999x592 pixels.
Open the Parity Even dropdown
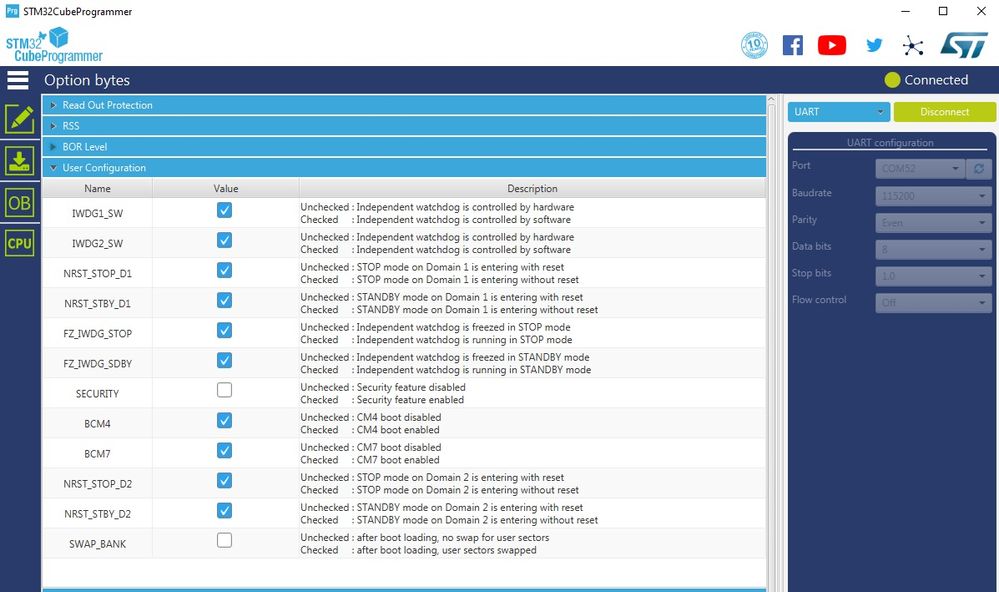933,223
